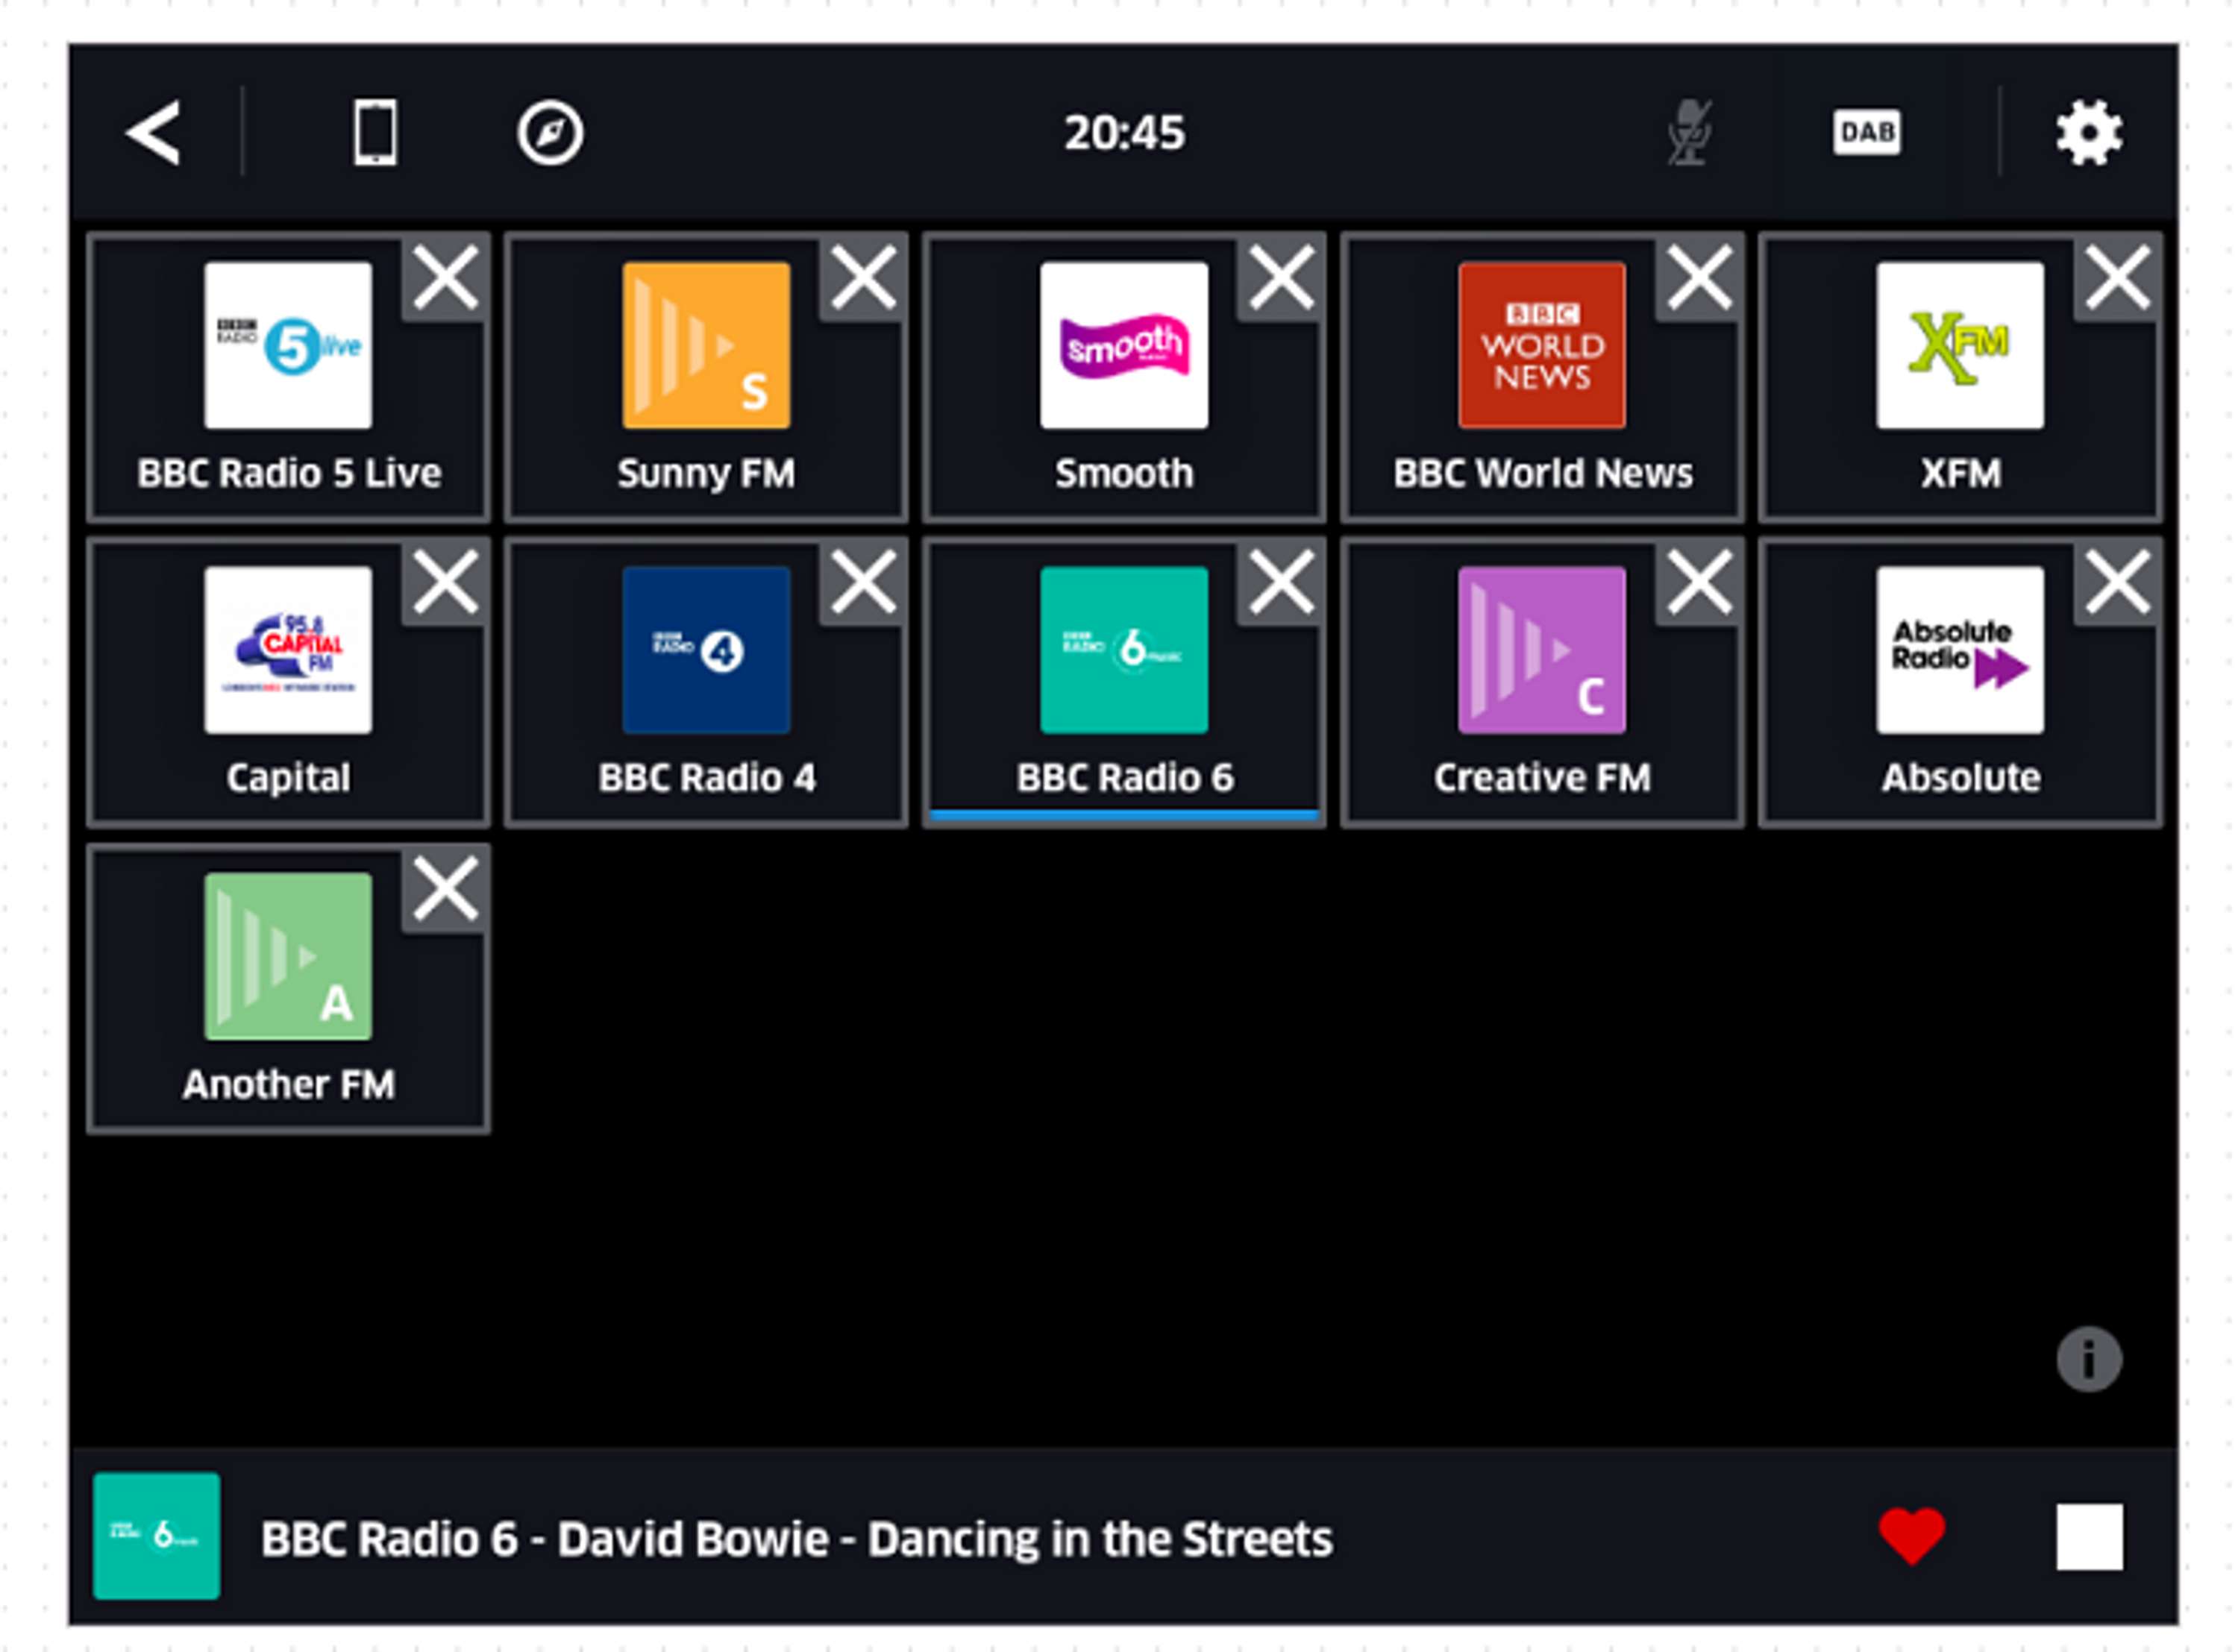Stop playback with the white square button
The image size is (2238, 1652).
click(x=2090, y=1537)
